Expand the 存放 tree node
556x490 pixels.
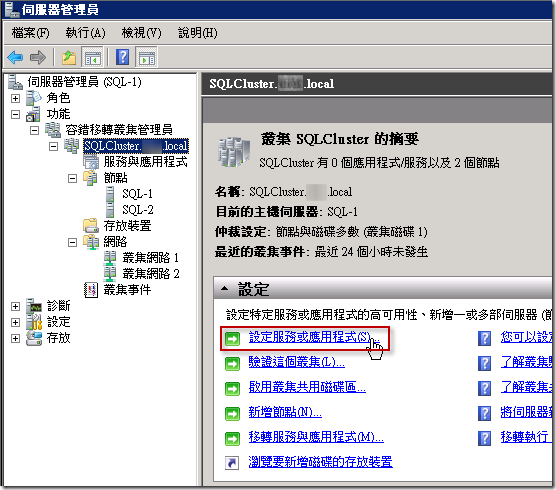point(15,338)
